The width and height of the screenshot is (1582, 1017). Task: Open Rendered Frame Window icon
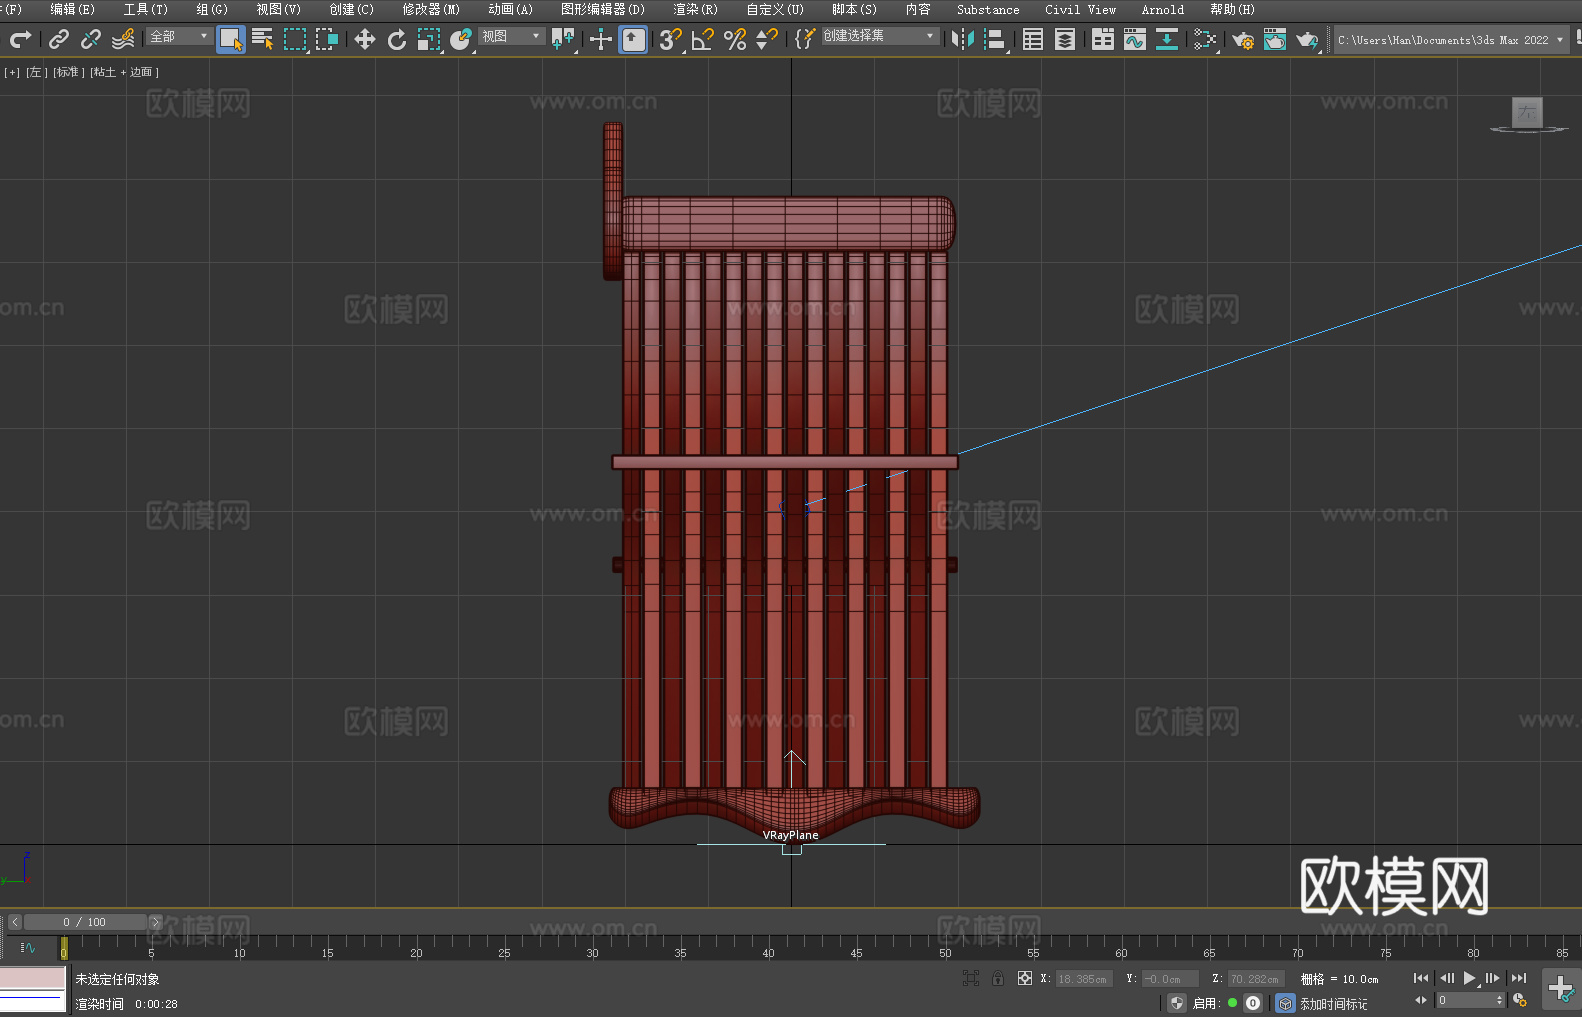1275,39
